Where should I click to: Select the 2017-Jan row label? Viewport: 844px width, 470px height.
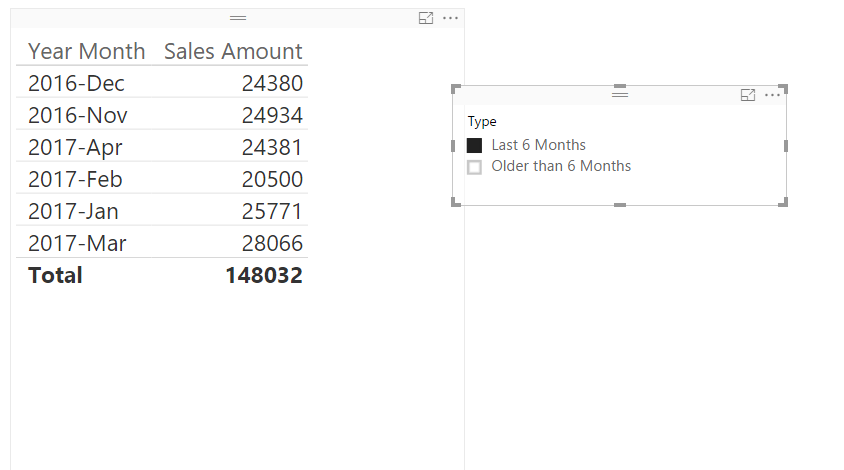click(73, 212)
